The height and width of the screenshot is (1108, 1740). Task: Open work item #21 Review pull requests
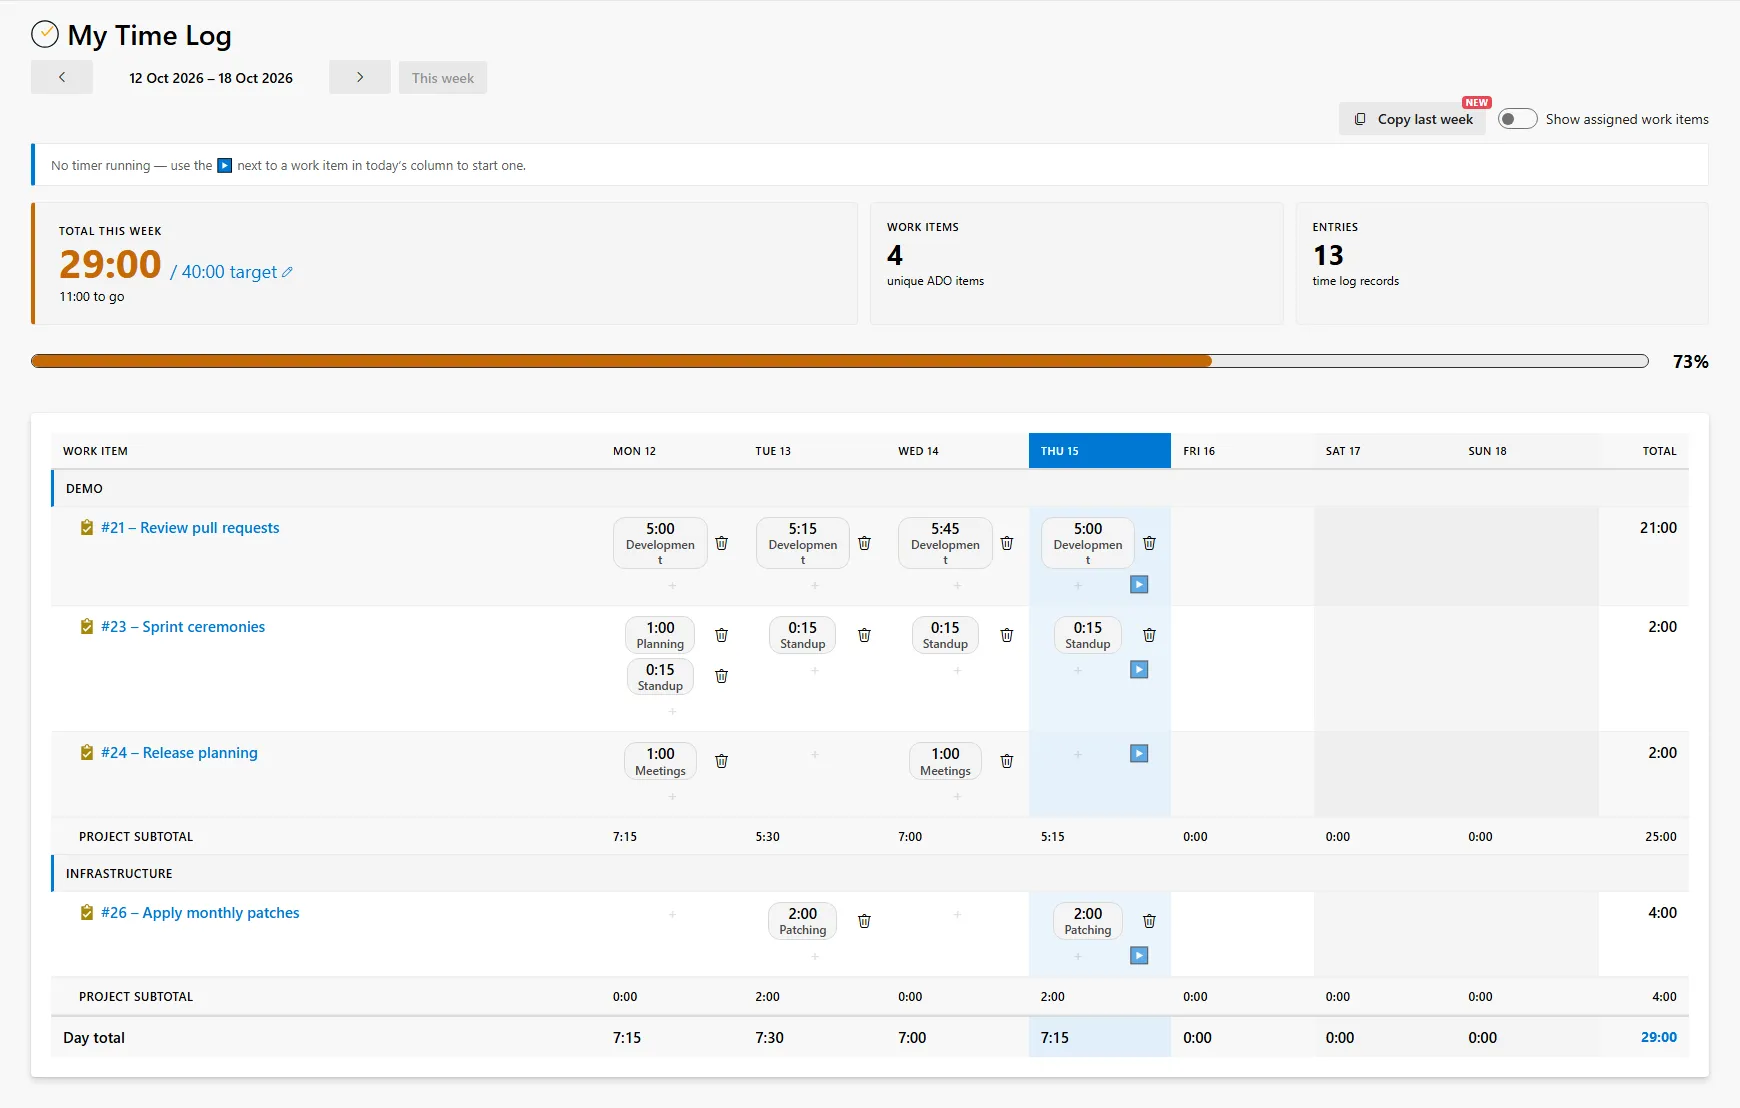coord(190,528)
